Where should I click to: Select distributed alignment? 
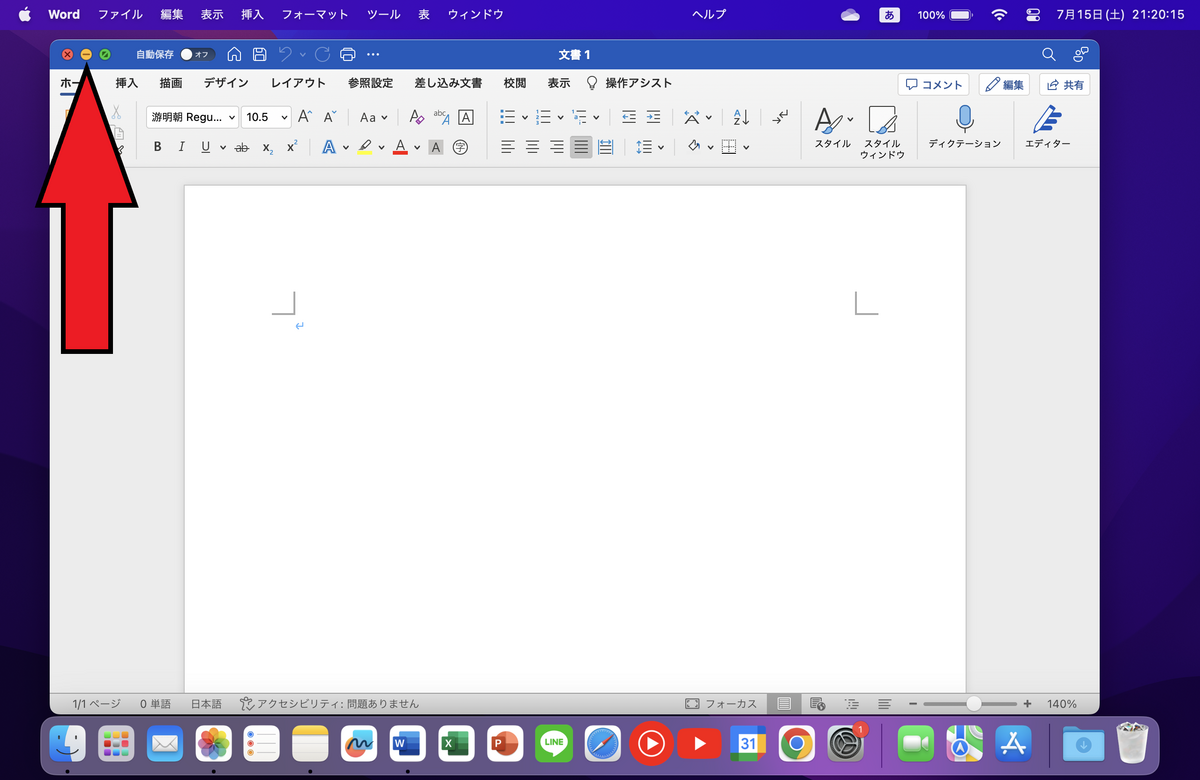pyautogui.click(x=605, y=147)
